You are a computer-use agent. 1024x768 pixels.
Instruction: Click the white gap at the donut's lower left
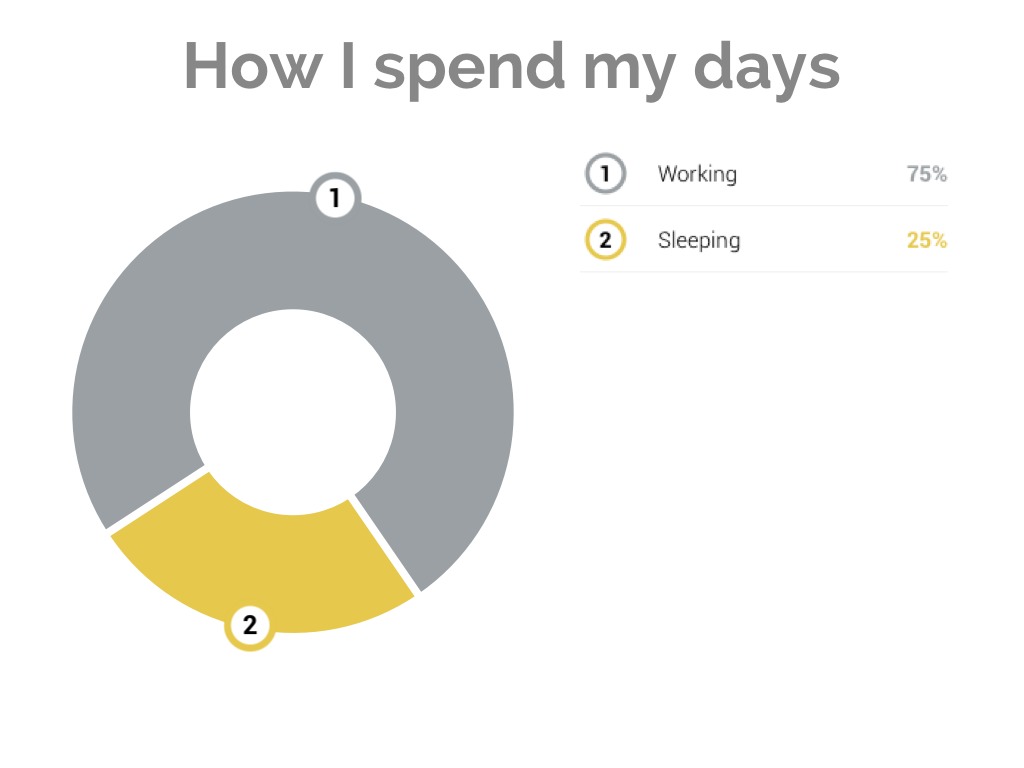[156, 498]
